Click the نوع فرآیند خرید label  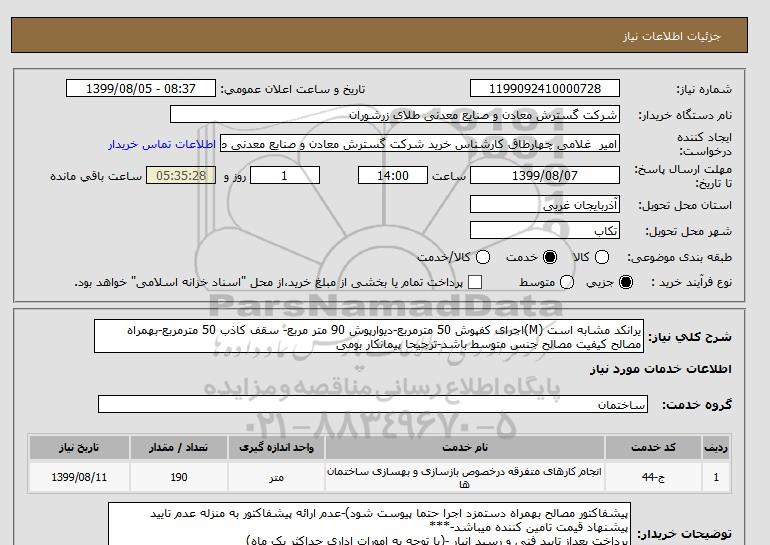691,282
